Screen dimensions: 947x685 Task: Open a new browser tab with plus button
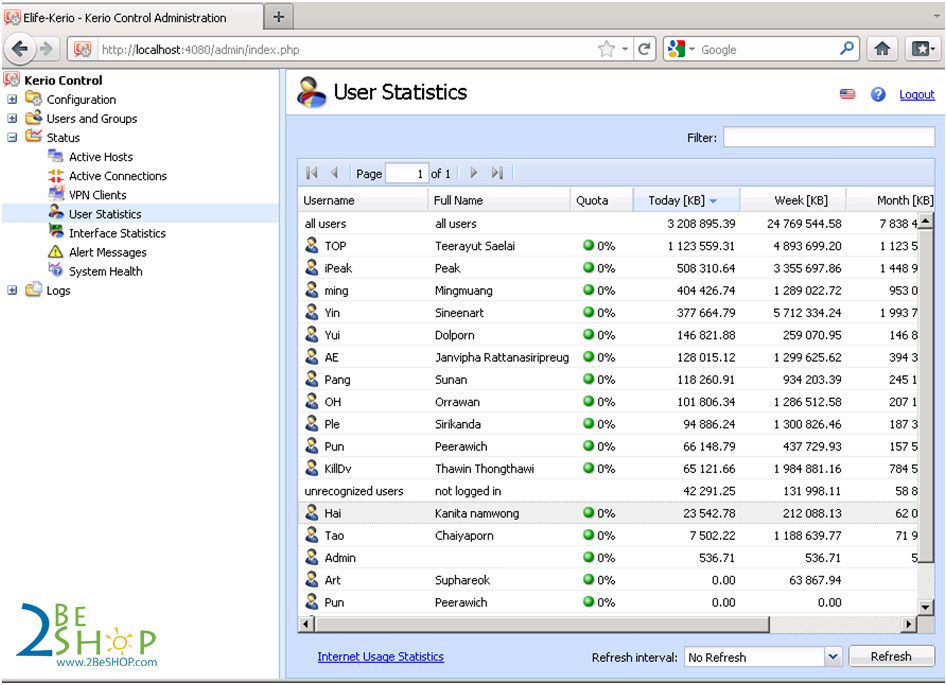click(278, 17)
